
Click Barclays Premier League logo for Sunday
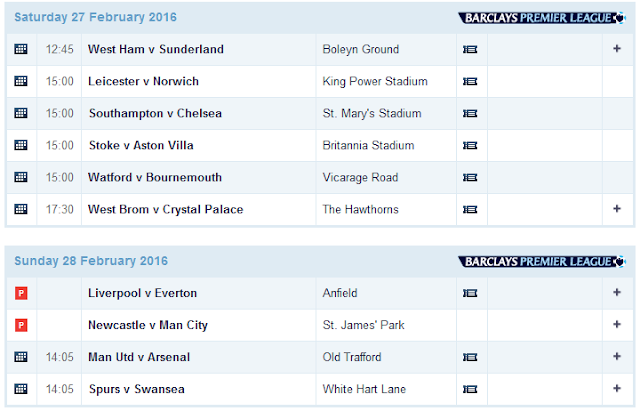(542, 262)
